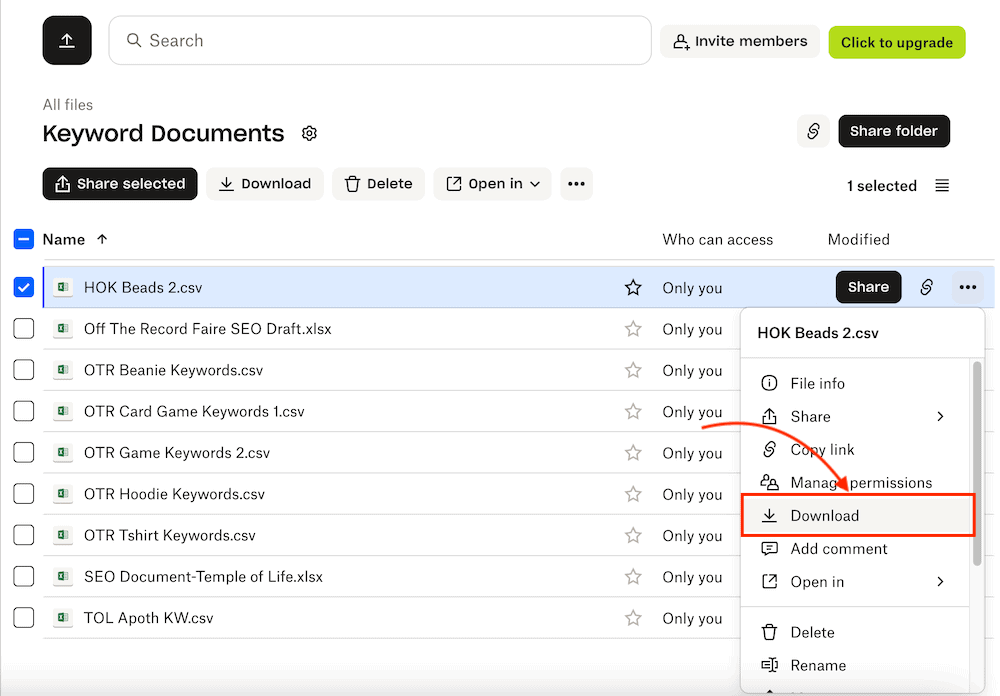Open OTR Game Keywords 2.csv file name
1000x696 pixels.
(177, 453)
